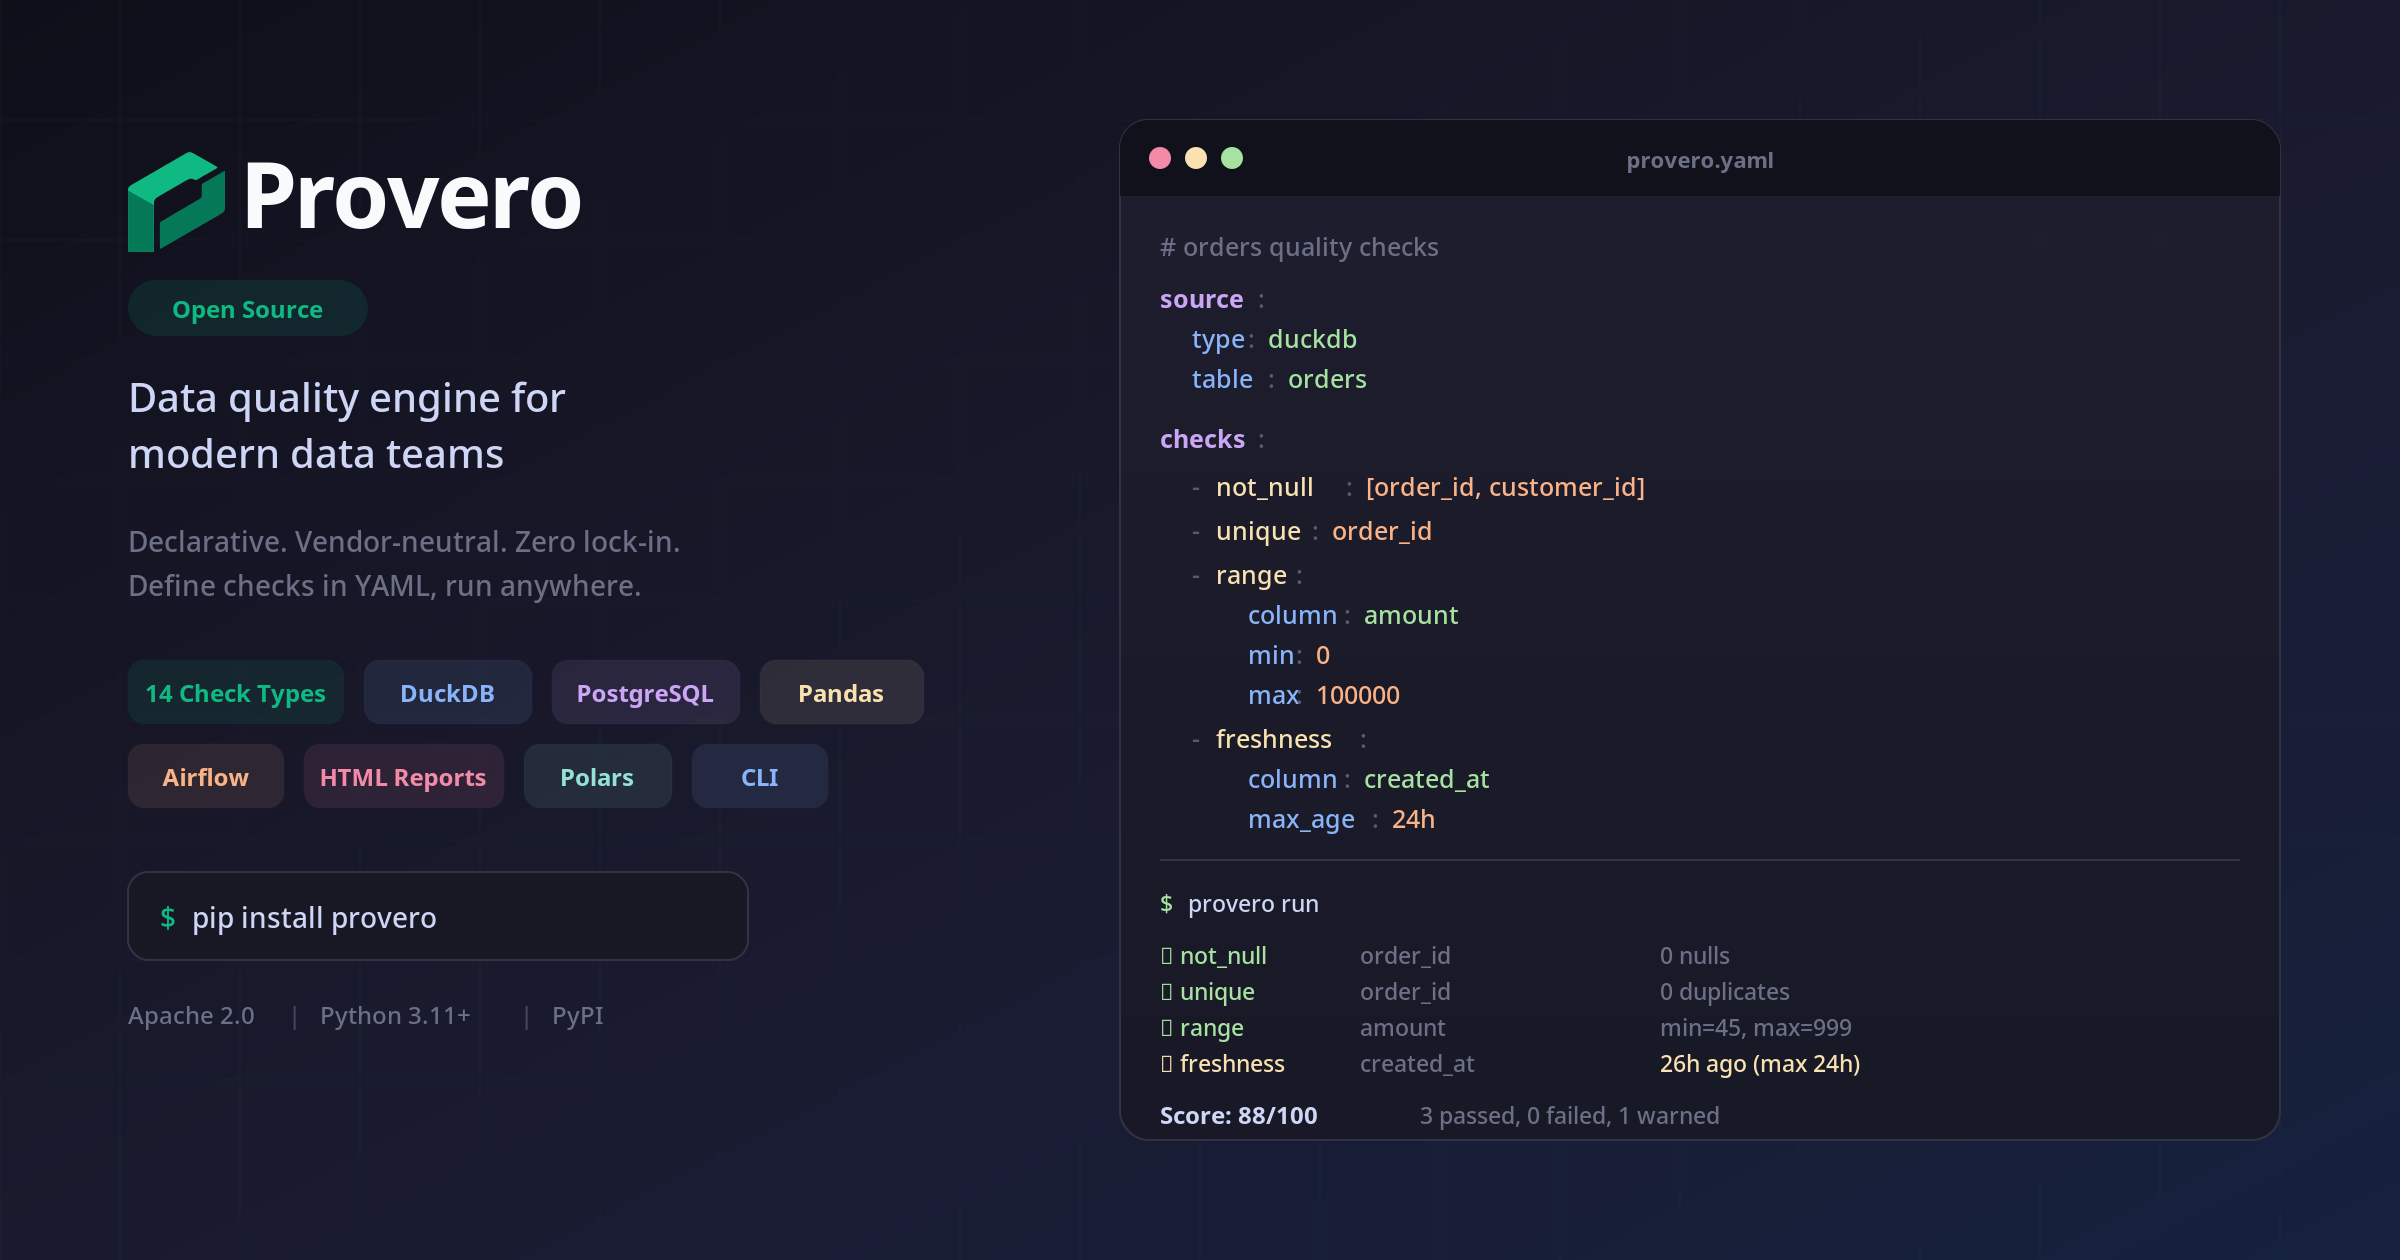Click the PyPI link
Image resolution: width=2400 pixels, height=1260 pixels.
(x=578, y=1015)
